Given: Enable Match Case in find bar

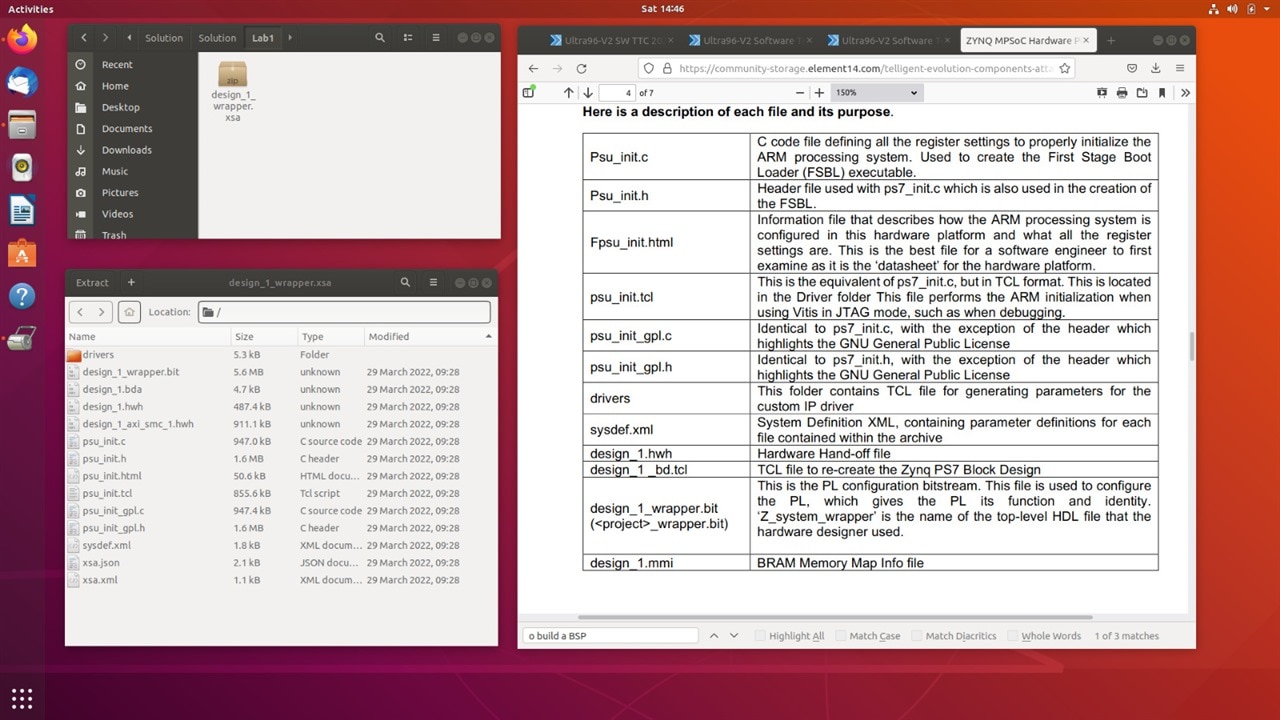Looking at the screenshot, I should point(868,636).
